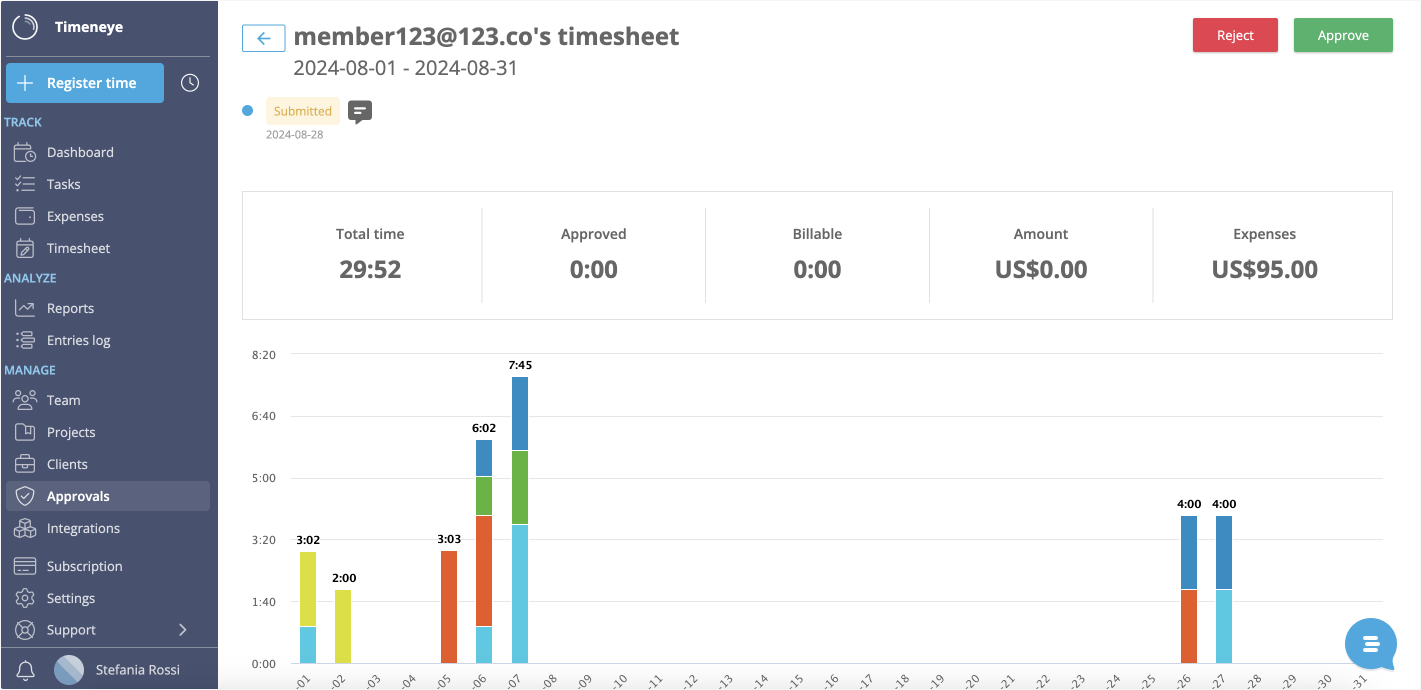Reject member123's timesheet
This screenshot has width=1421, height=690.
[1235, 34]
